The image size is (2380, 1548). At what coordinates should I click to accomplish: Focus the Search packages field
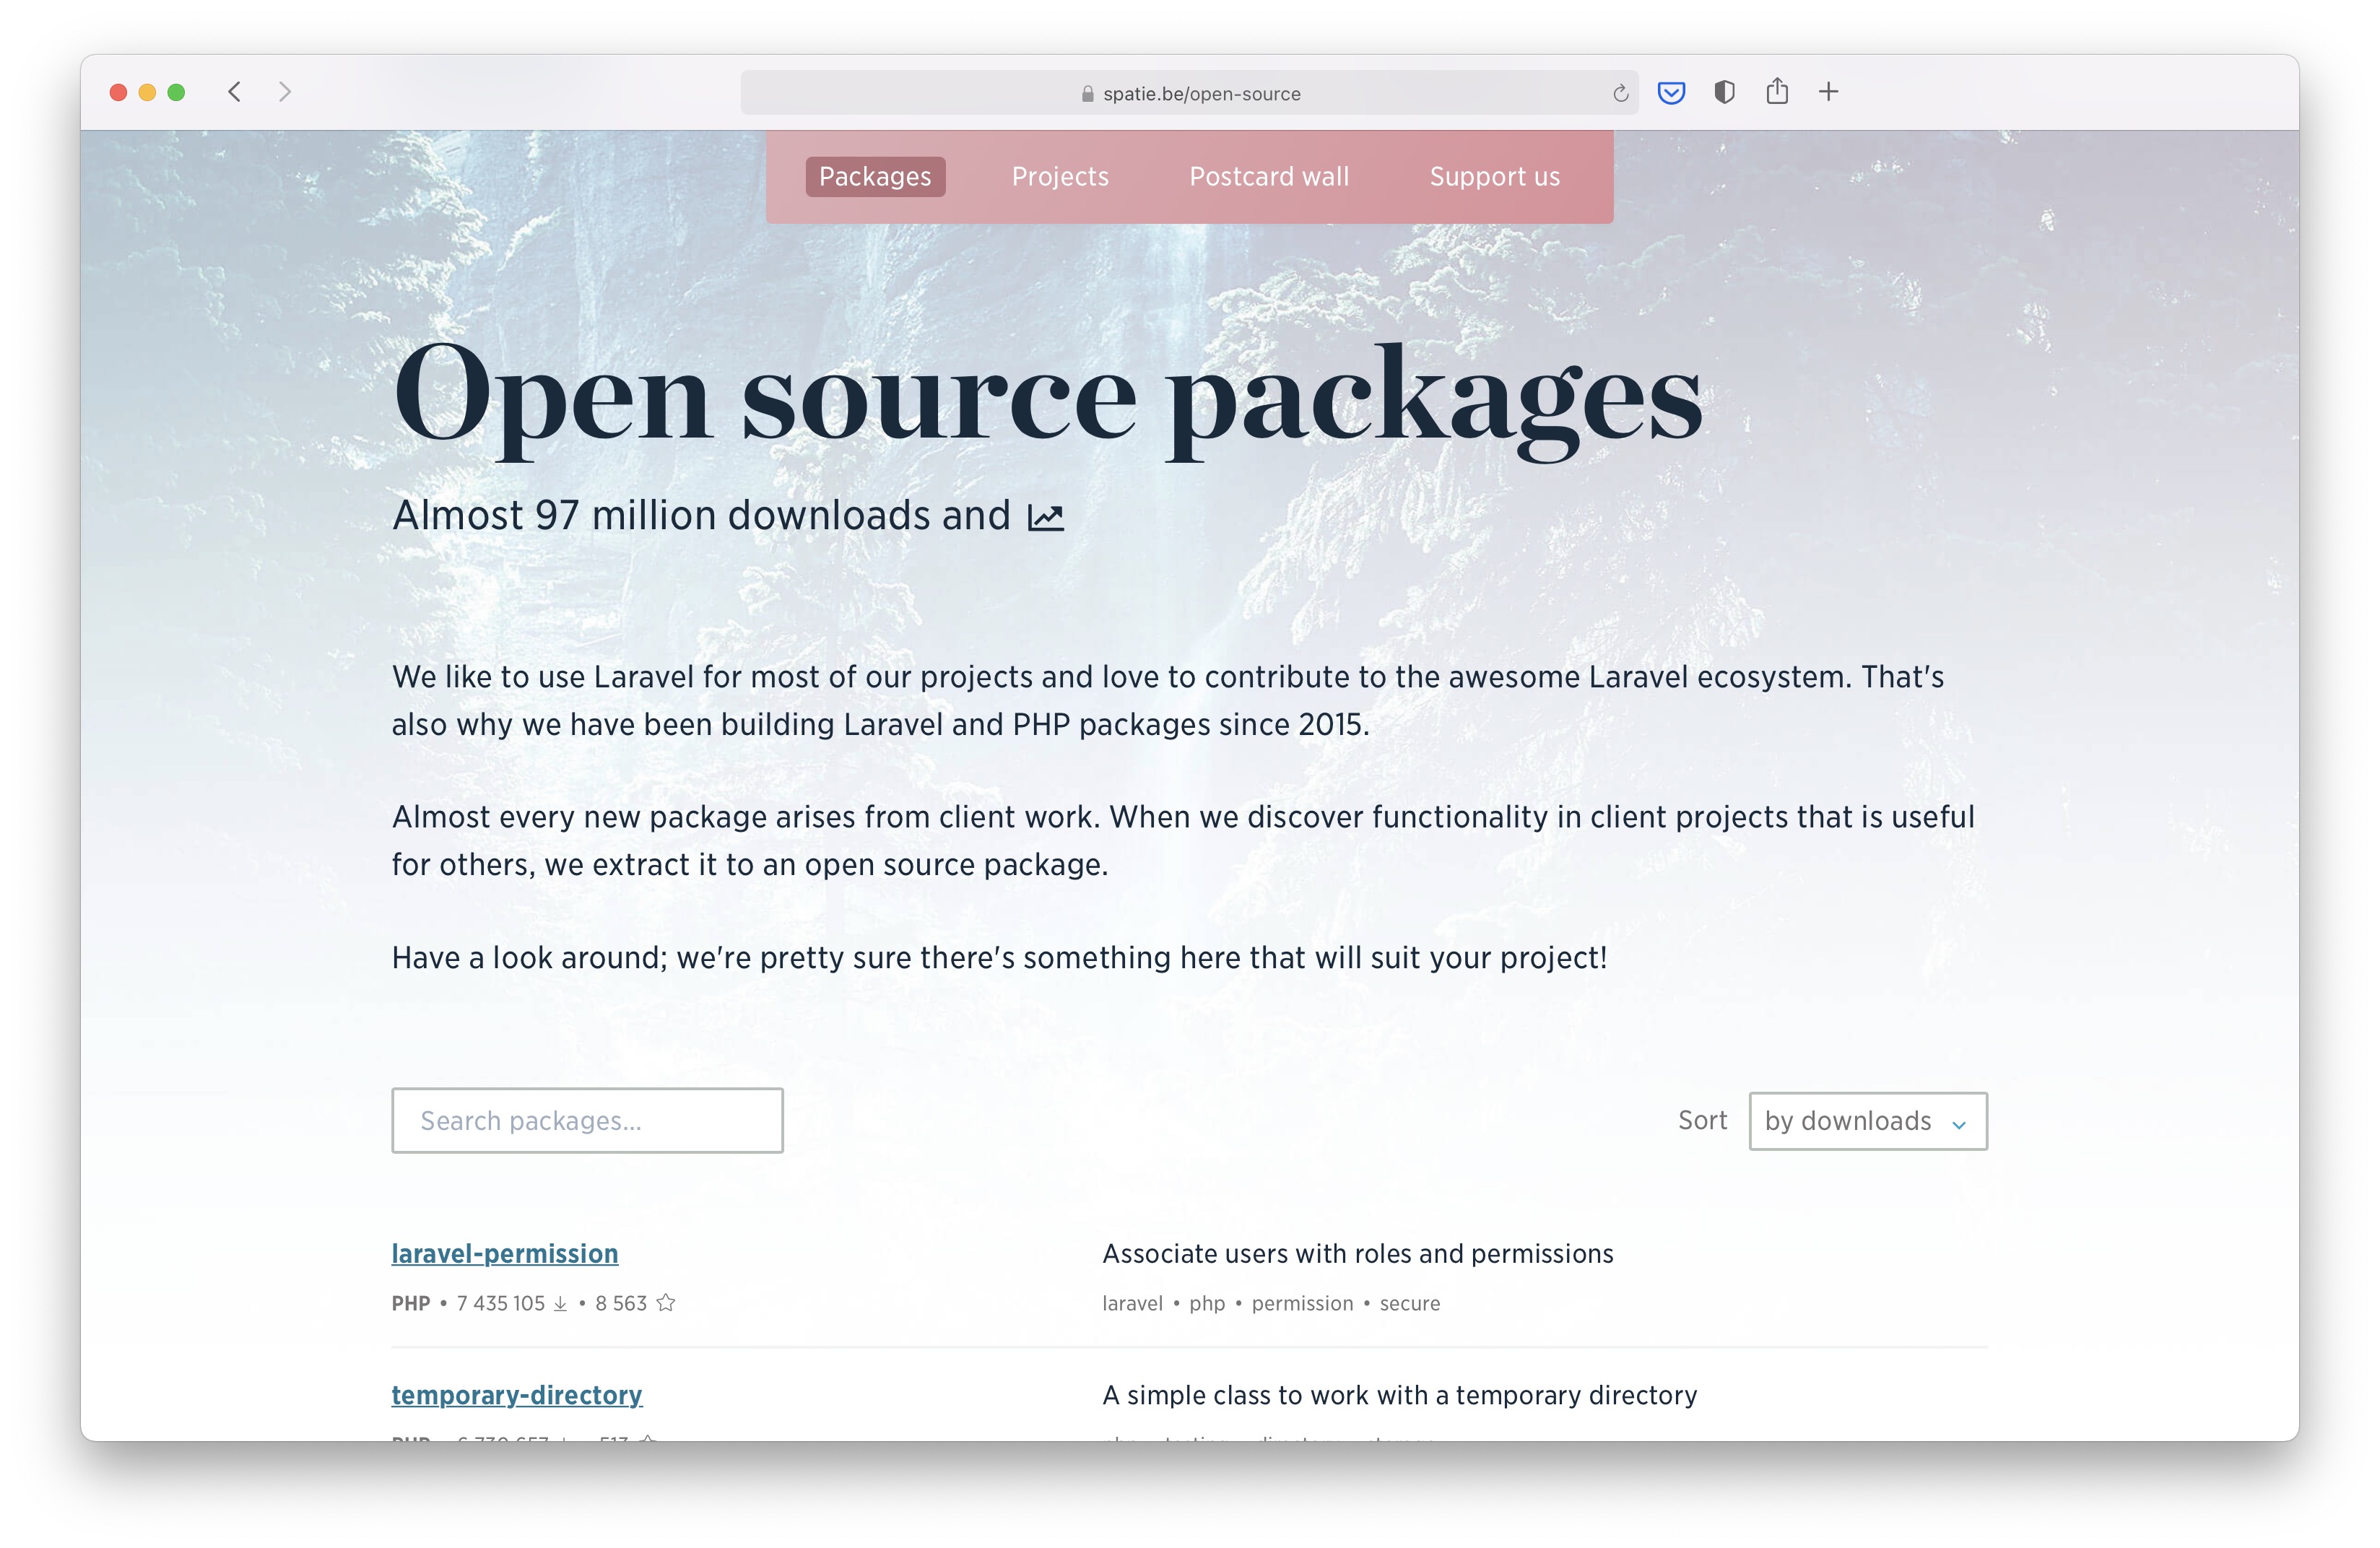click(x=587, y=1120)
